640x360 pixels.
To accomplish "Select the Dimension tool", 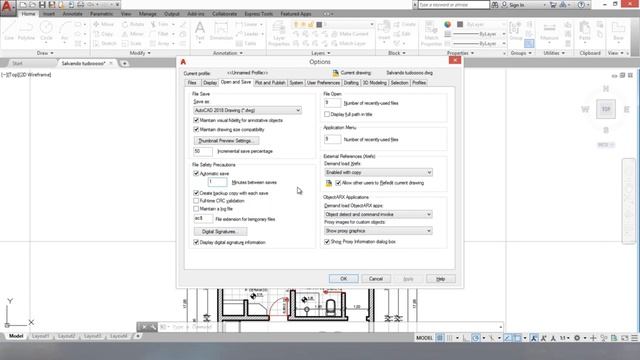I will click(x=221, y=31).
